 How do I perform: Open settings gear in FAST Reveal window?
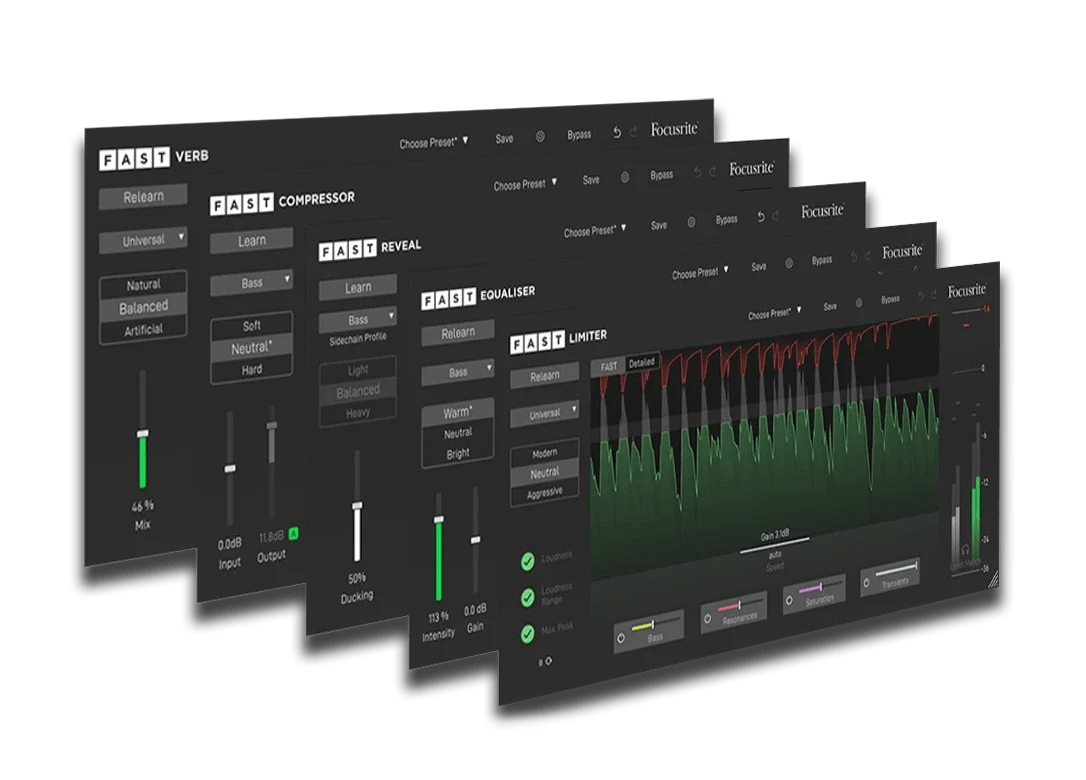[691, 222]
